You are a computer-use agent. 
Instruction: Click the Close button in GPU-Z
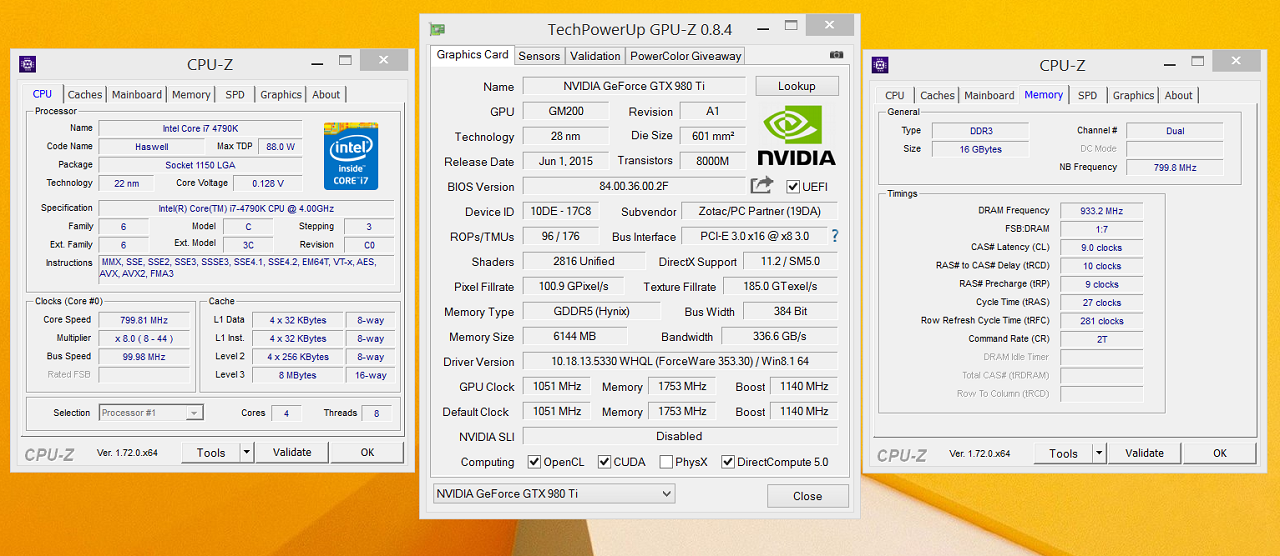(807, 496)
